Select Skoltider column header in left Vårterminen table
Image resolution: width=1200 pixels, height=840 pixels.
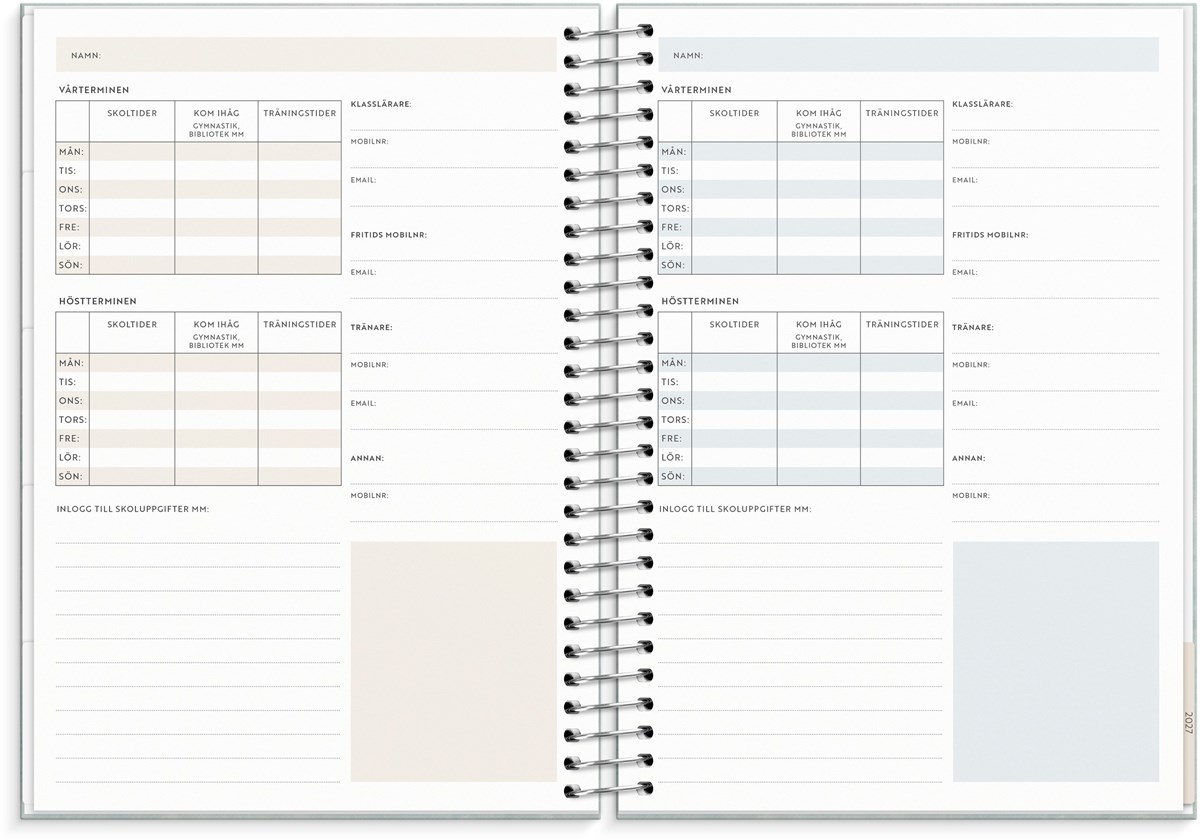[x=132, y=114]
